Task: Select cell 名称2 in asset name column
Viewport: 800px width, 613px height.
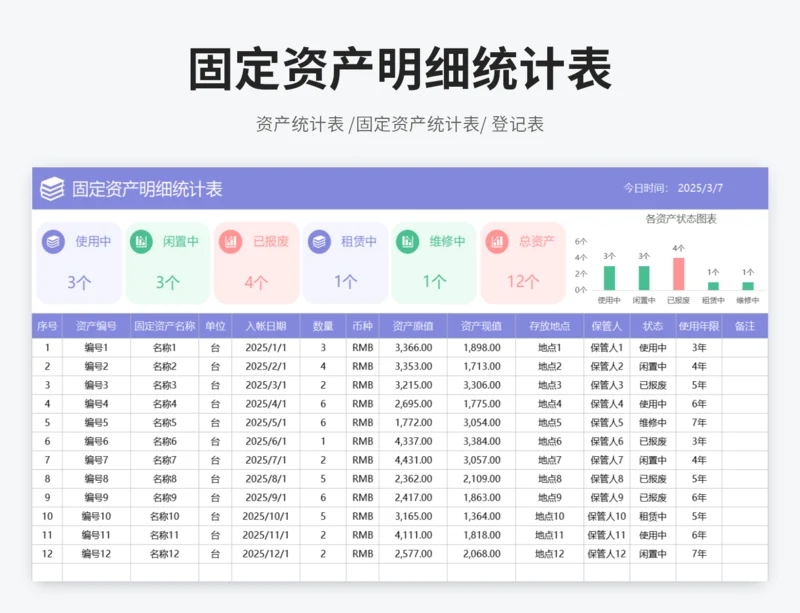Action: click(x=164, y=366)
